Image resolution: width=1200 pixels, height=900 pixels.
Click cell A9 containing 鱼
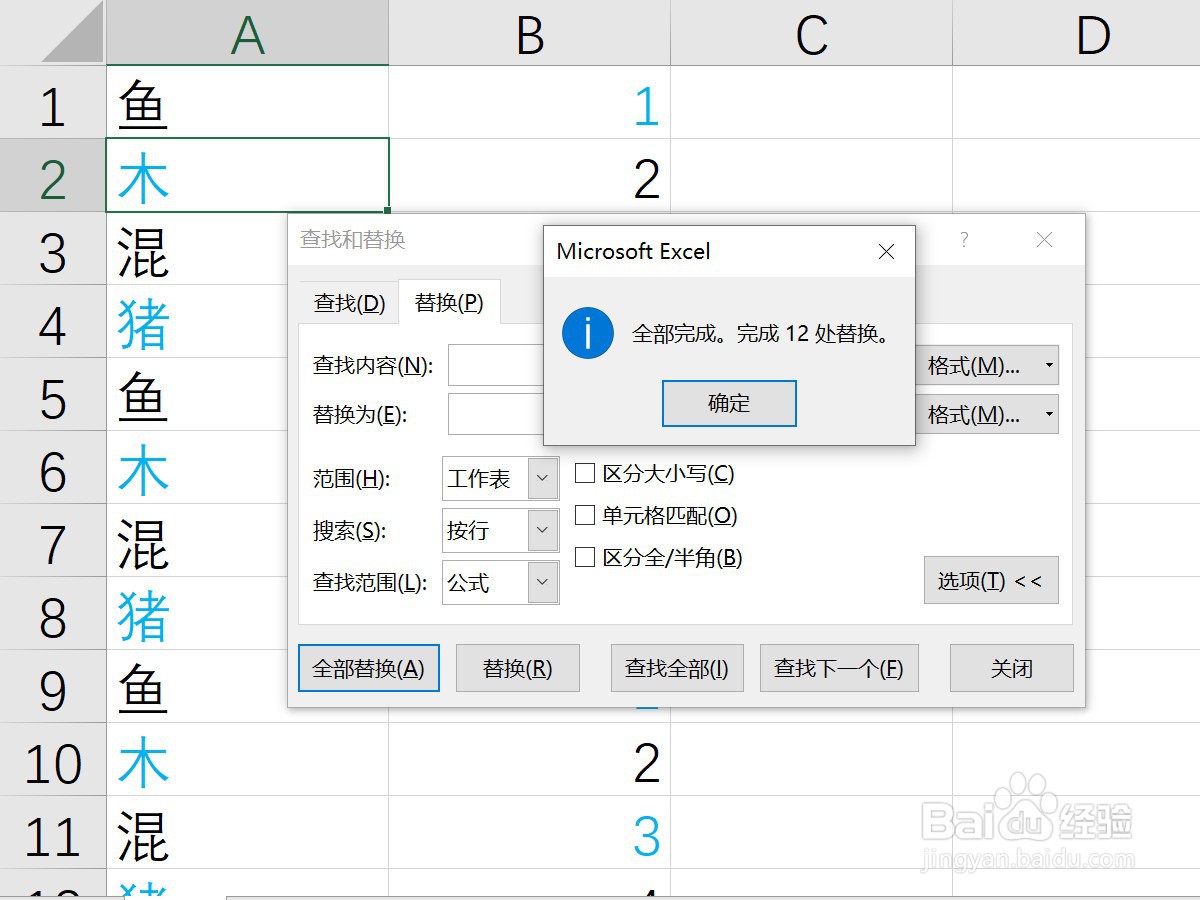[x=196, y=687]
